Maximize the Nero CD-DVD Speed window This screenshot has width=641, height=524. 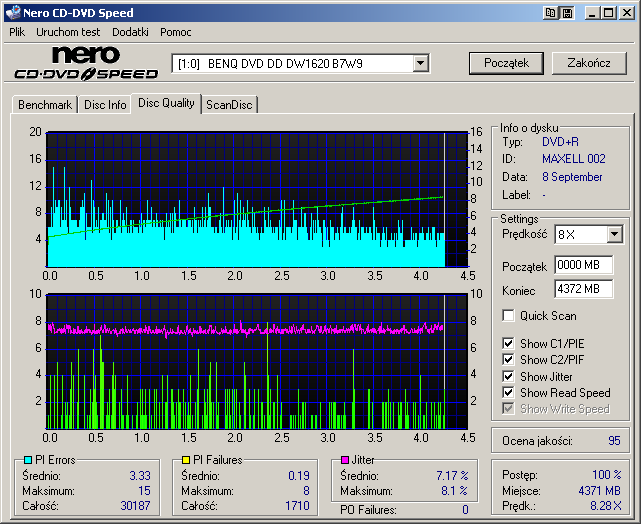tap(608, 13)
